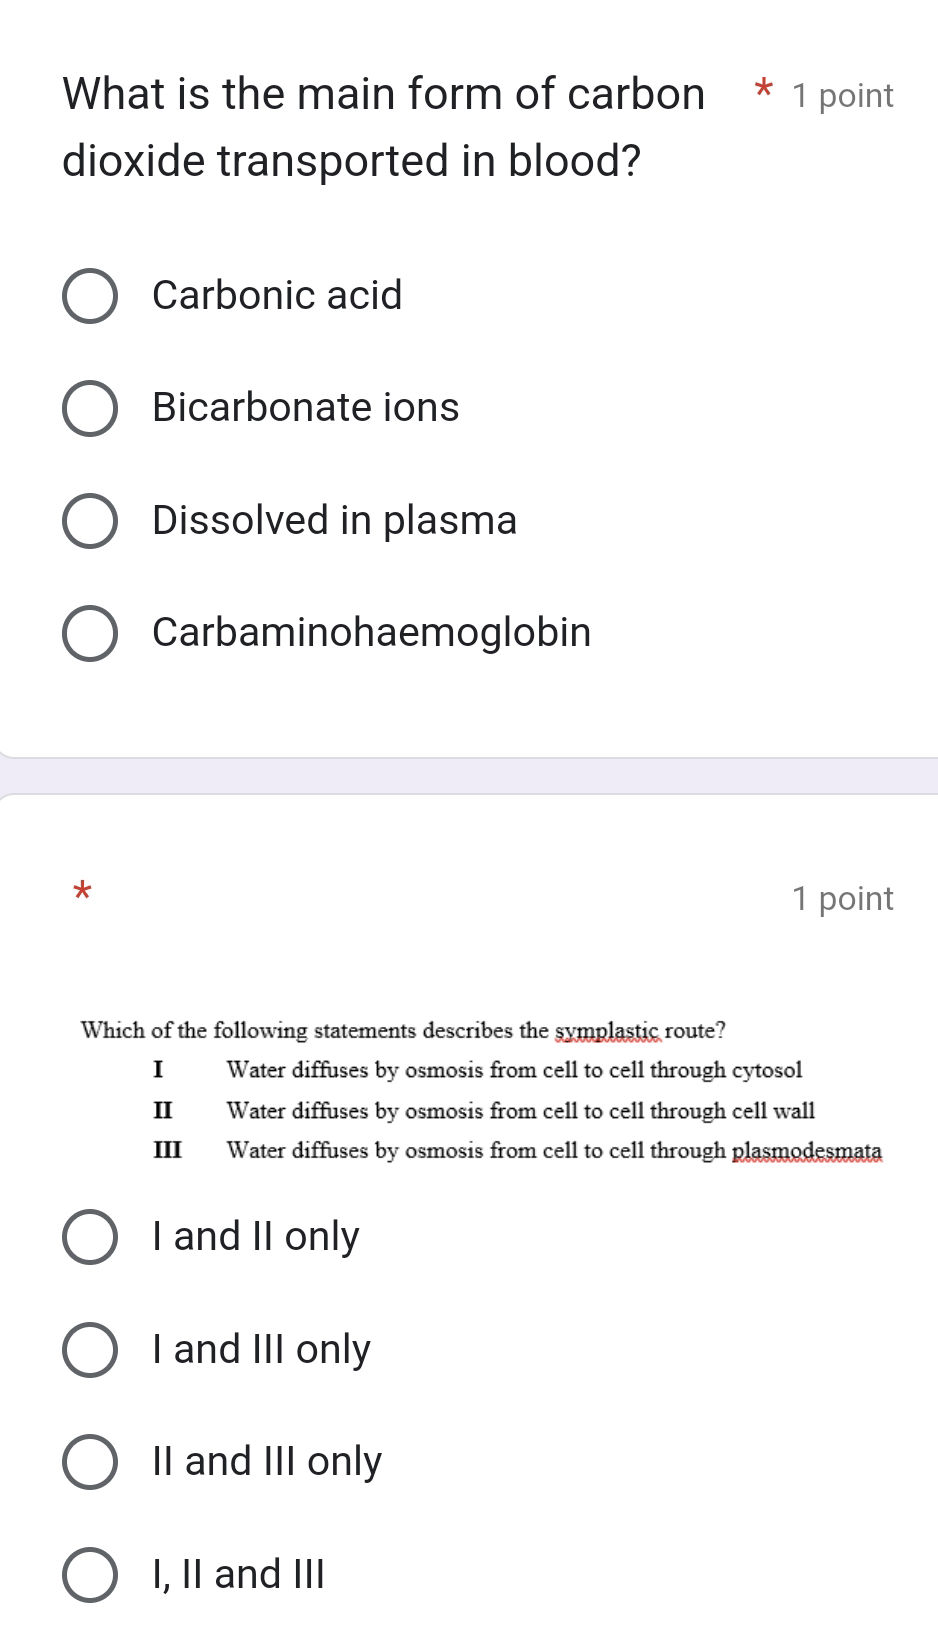
Task: Select the "I and II only" option
Action: (90, 1237)
